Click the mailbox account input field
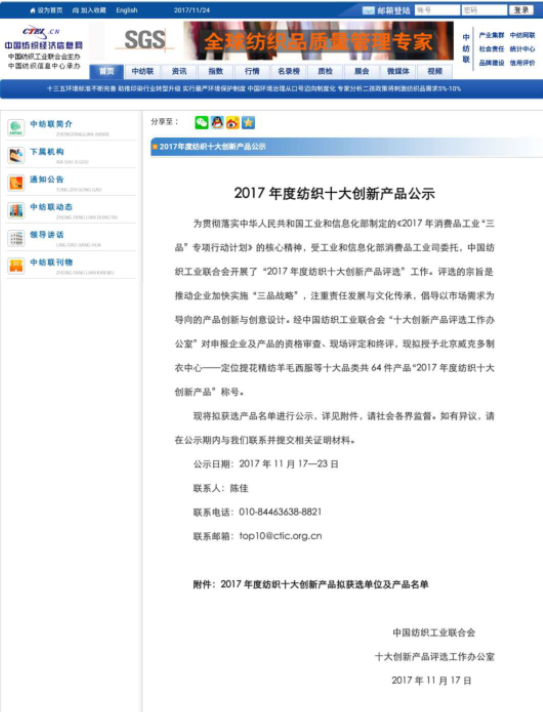Image resolution: width=543 pixels, height=712 pixels. 437,10
